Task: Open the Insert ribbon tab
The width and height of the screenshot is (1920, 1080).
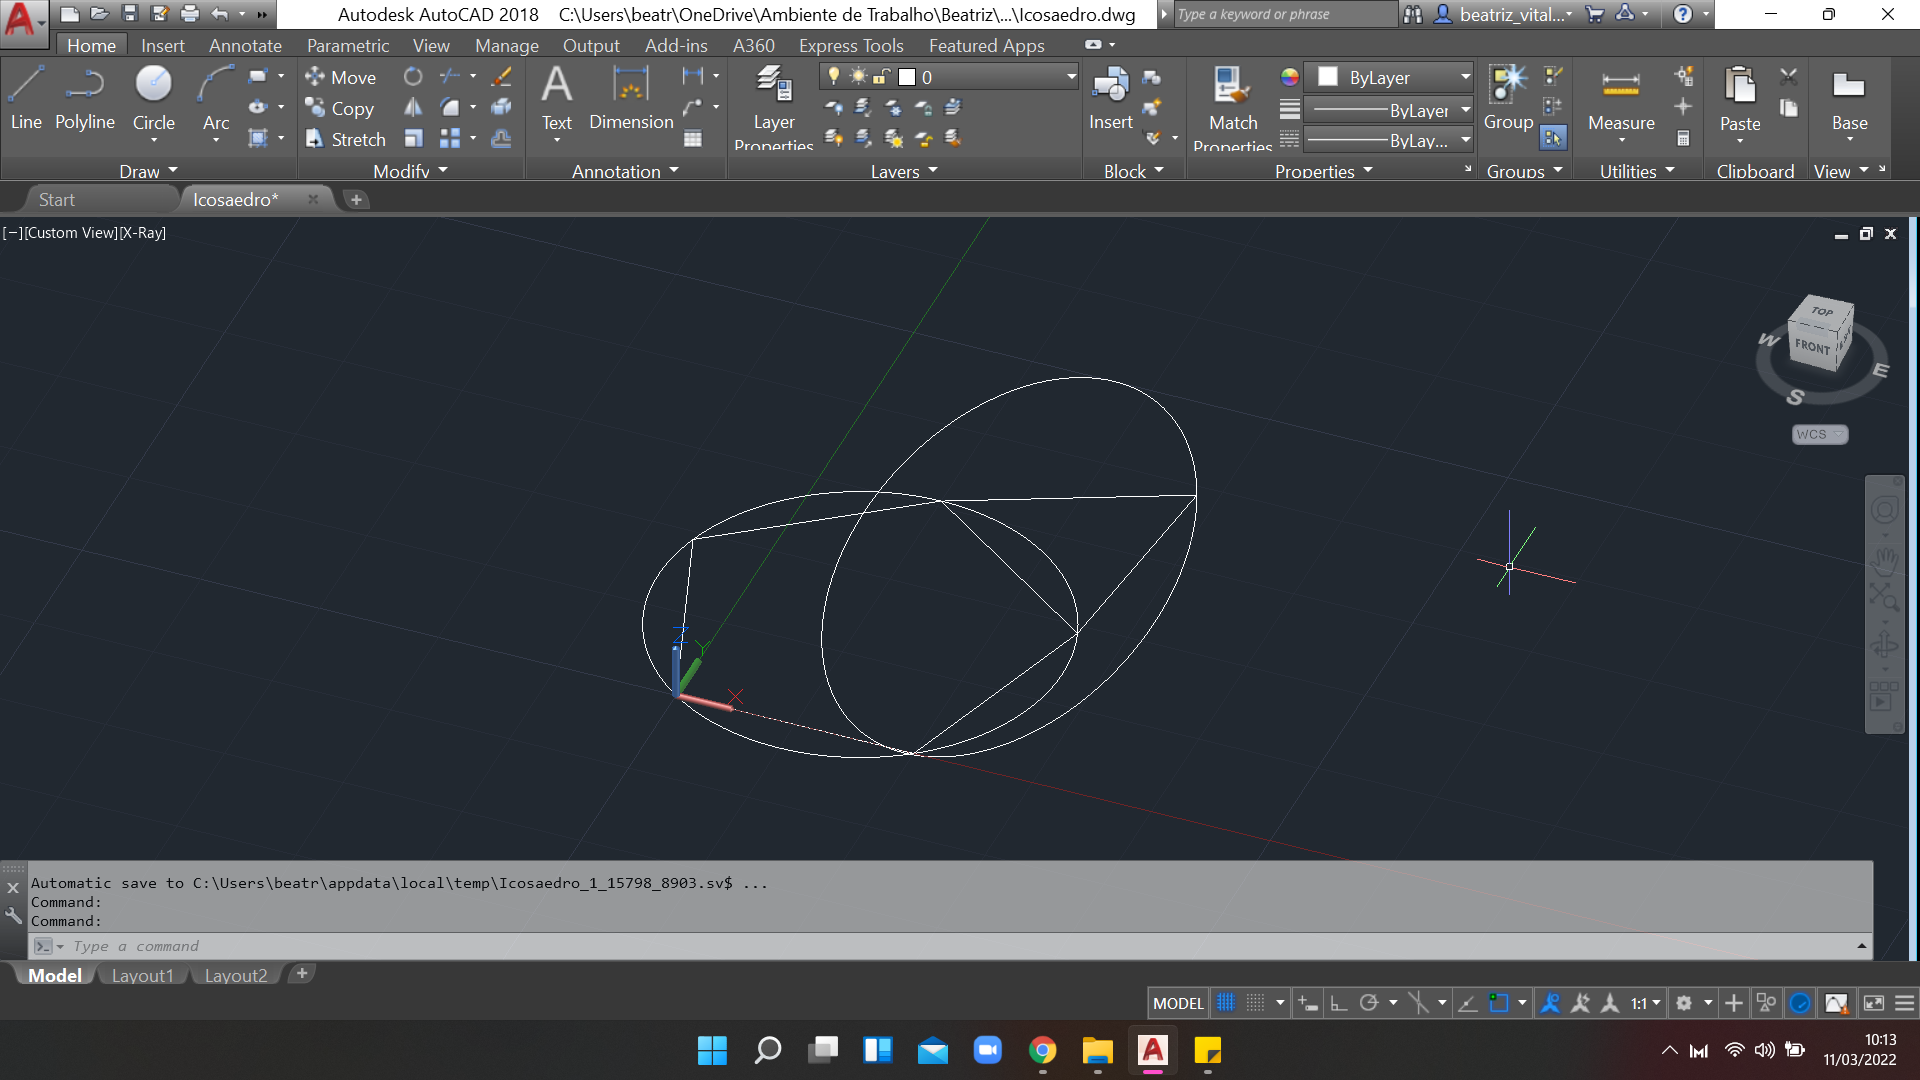Action: pyautogui.click(x=162, y=45)
